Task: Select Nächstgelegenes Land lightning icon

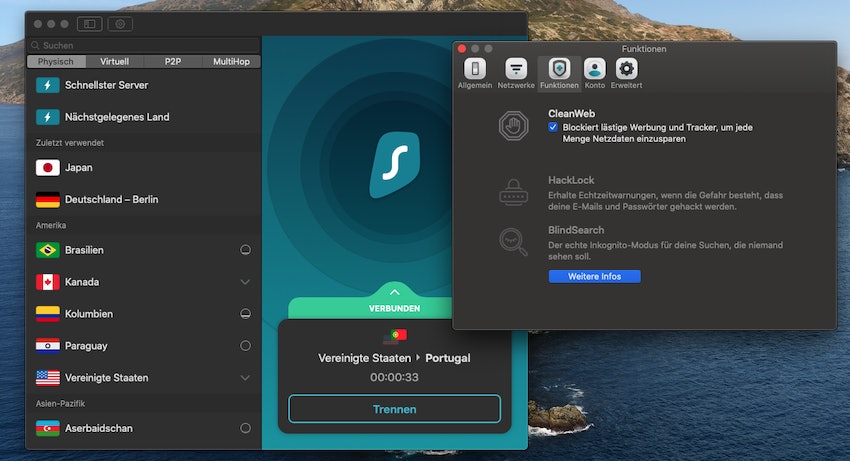Action: 48,117
